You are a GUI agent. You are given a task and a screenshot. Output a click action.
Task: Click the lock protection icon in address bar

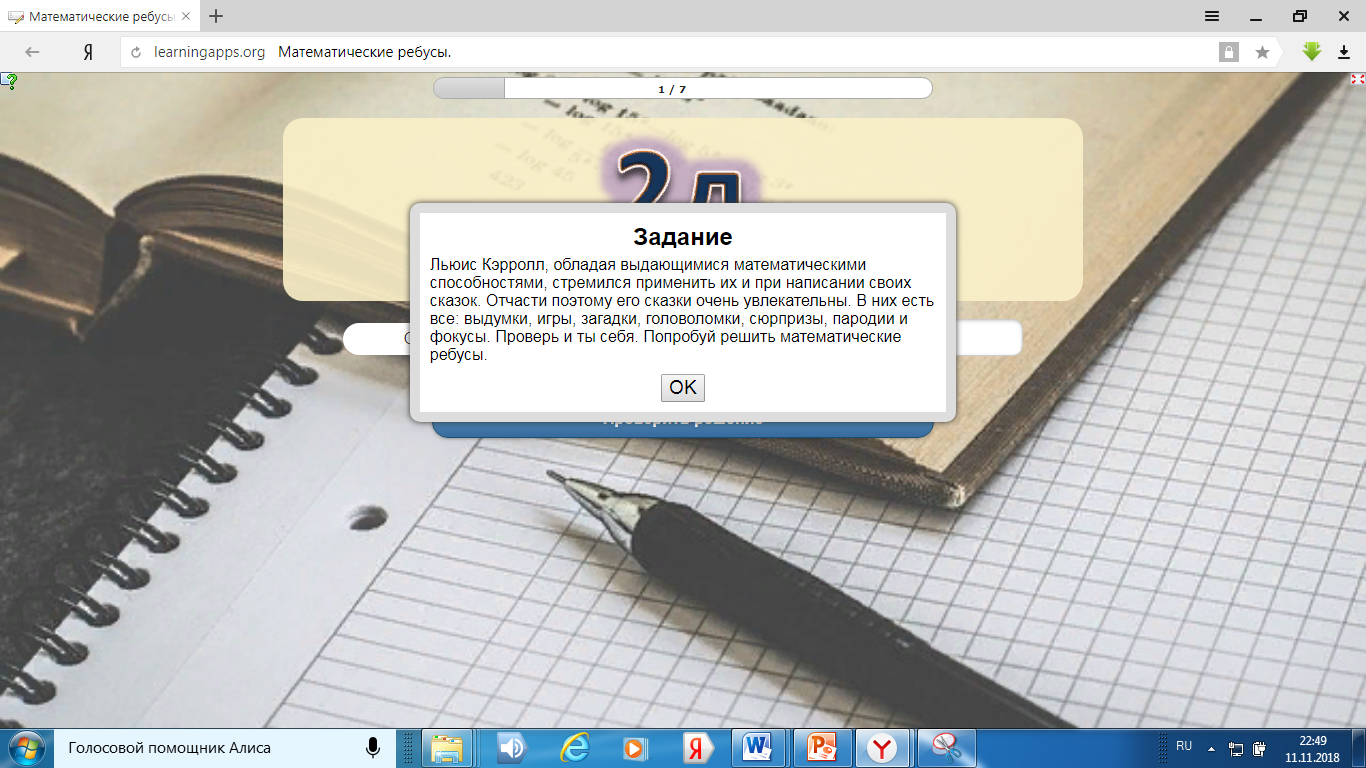[x=1228, y=52]
